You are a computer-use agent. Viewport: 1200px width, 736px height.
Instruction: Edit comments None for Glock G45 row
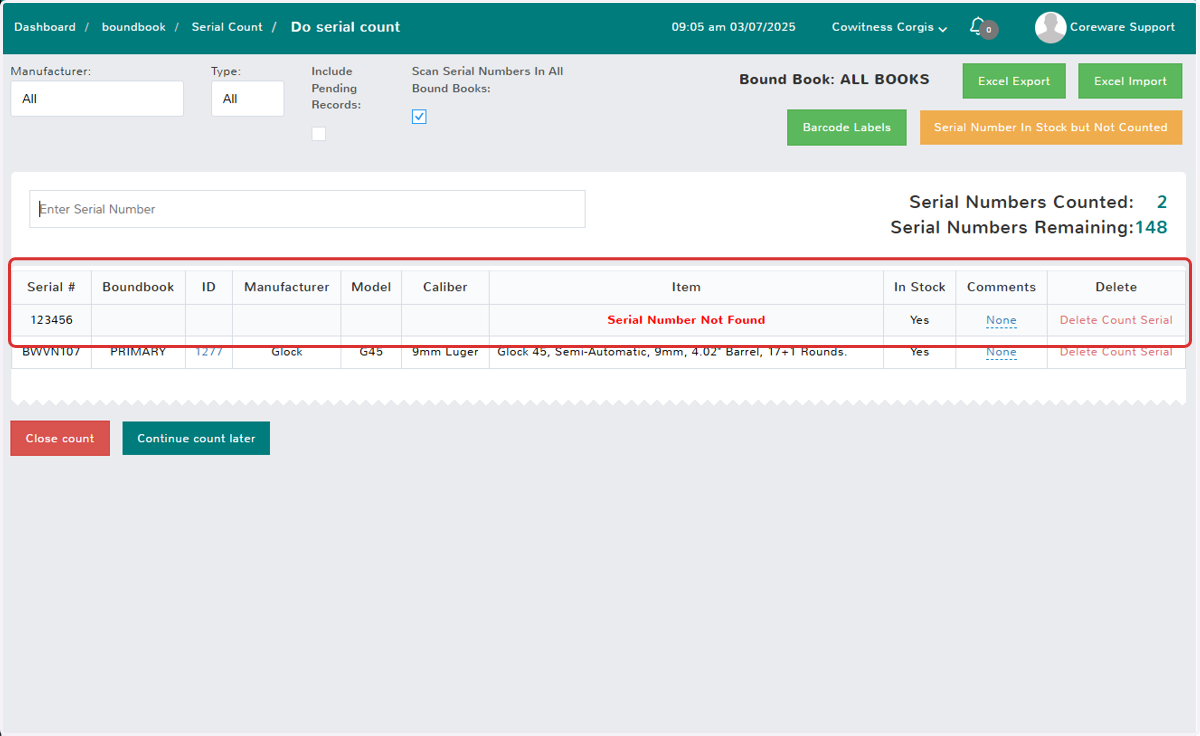click(1001, 352)
